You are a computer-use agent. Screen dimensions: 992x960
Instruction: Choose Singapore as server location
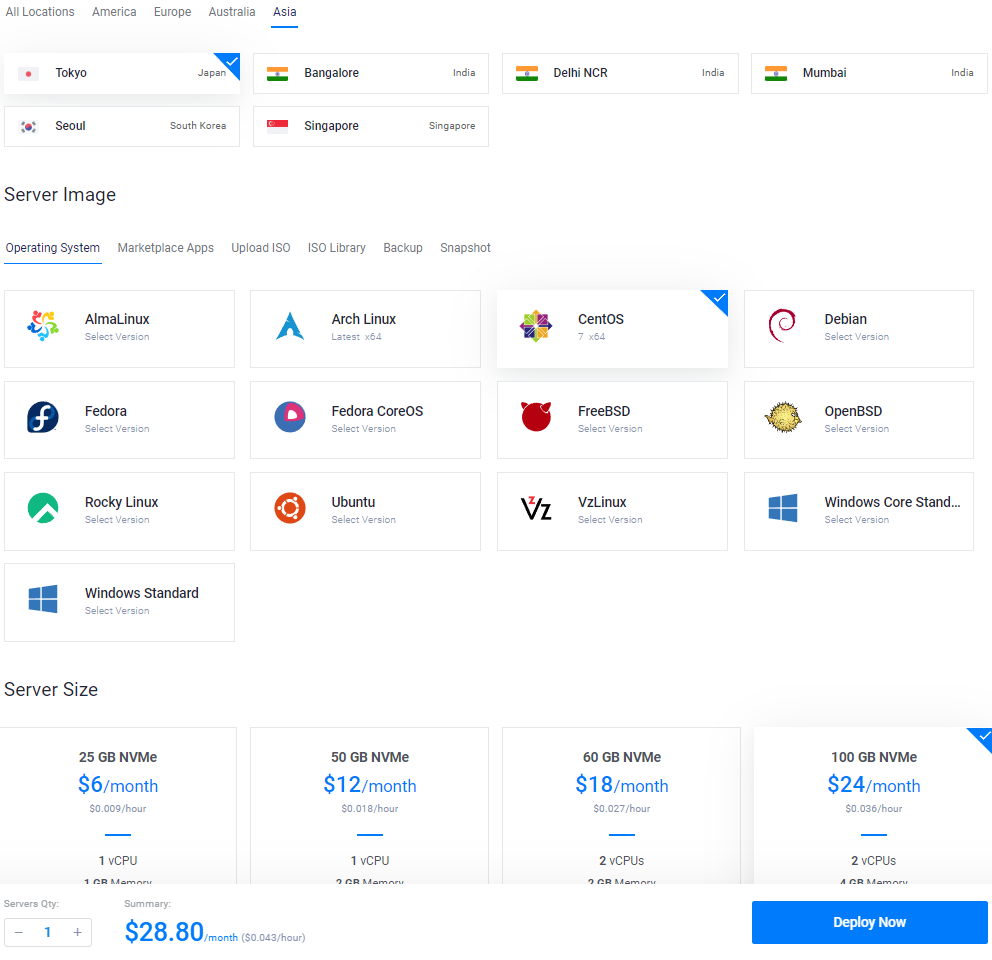point(371,127)
